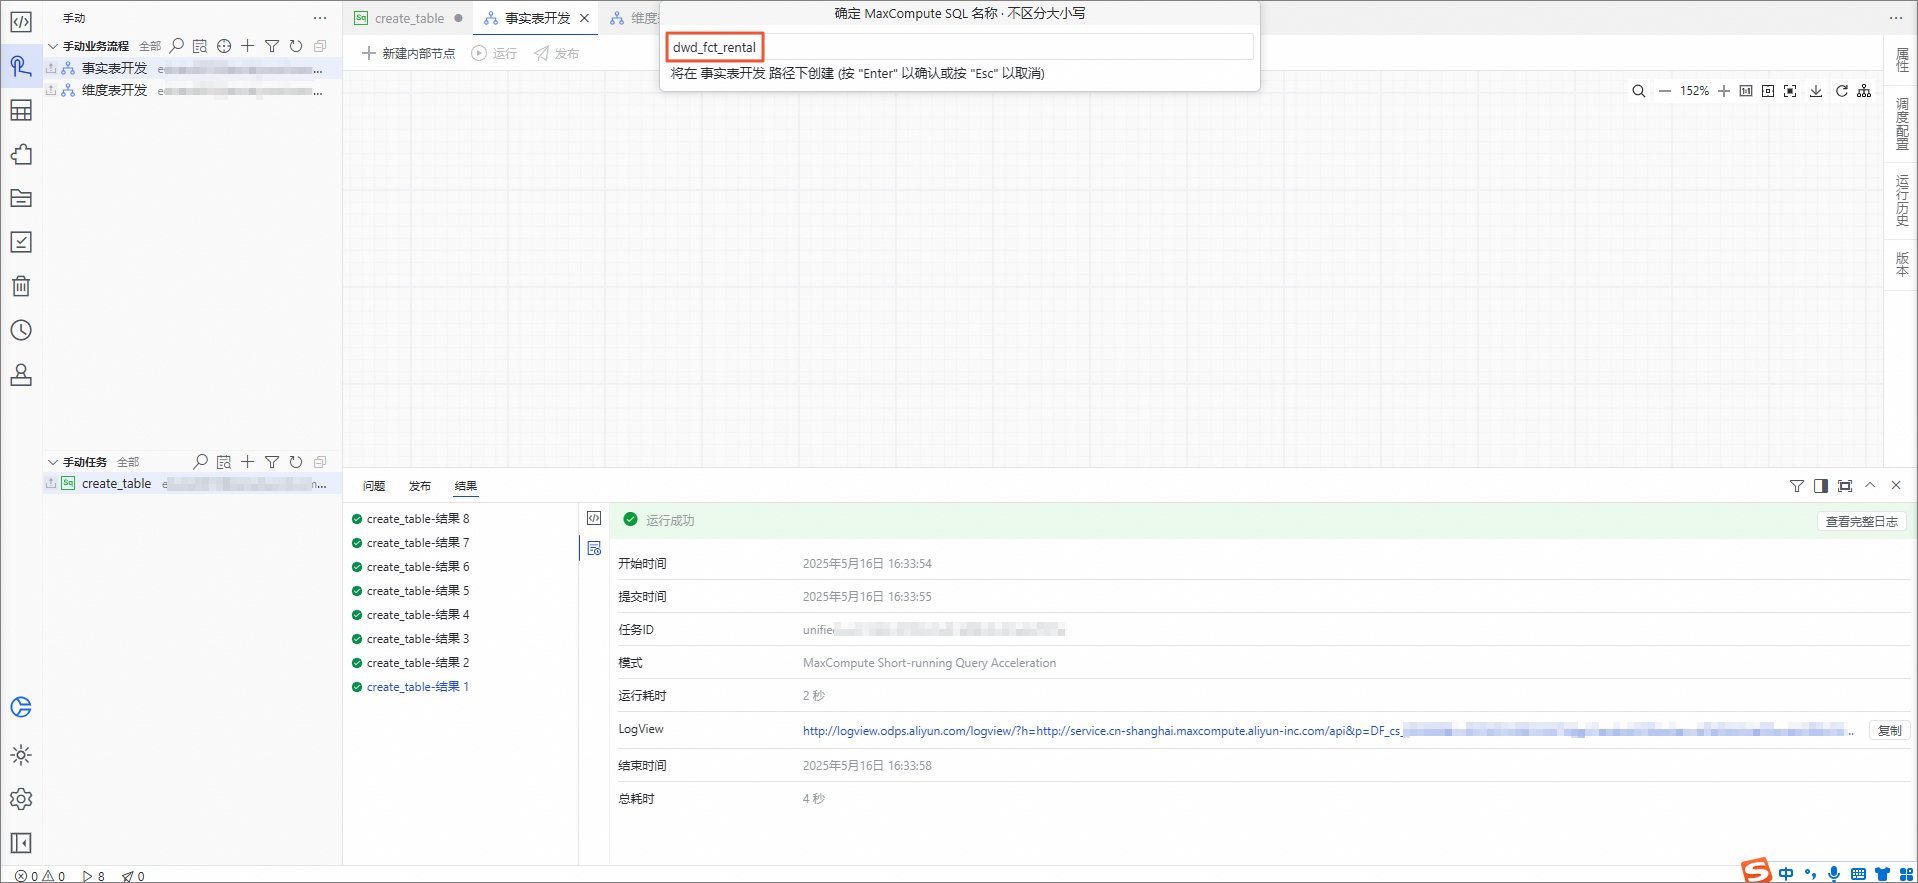The height and width of the screenshot is (883, 1918).
Task: Open the 结果 tab
Action: coord(466,486)
